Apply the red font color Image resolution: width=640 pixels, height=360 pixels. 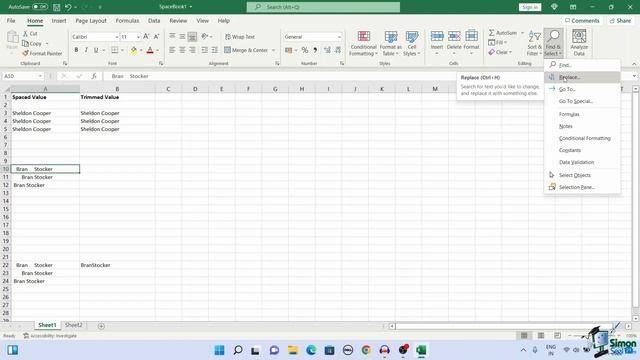pyautogui.click(x=150, y=50)
